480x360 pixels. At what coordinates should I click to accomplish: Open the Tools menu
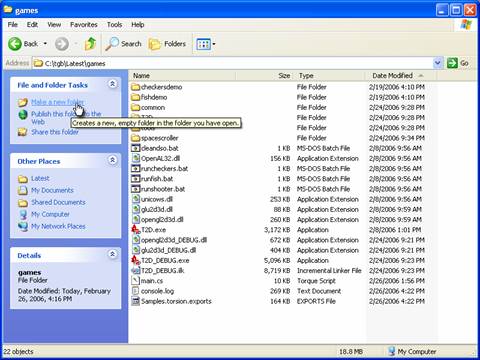click(x=114, y=25)
